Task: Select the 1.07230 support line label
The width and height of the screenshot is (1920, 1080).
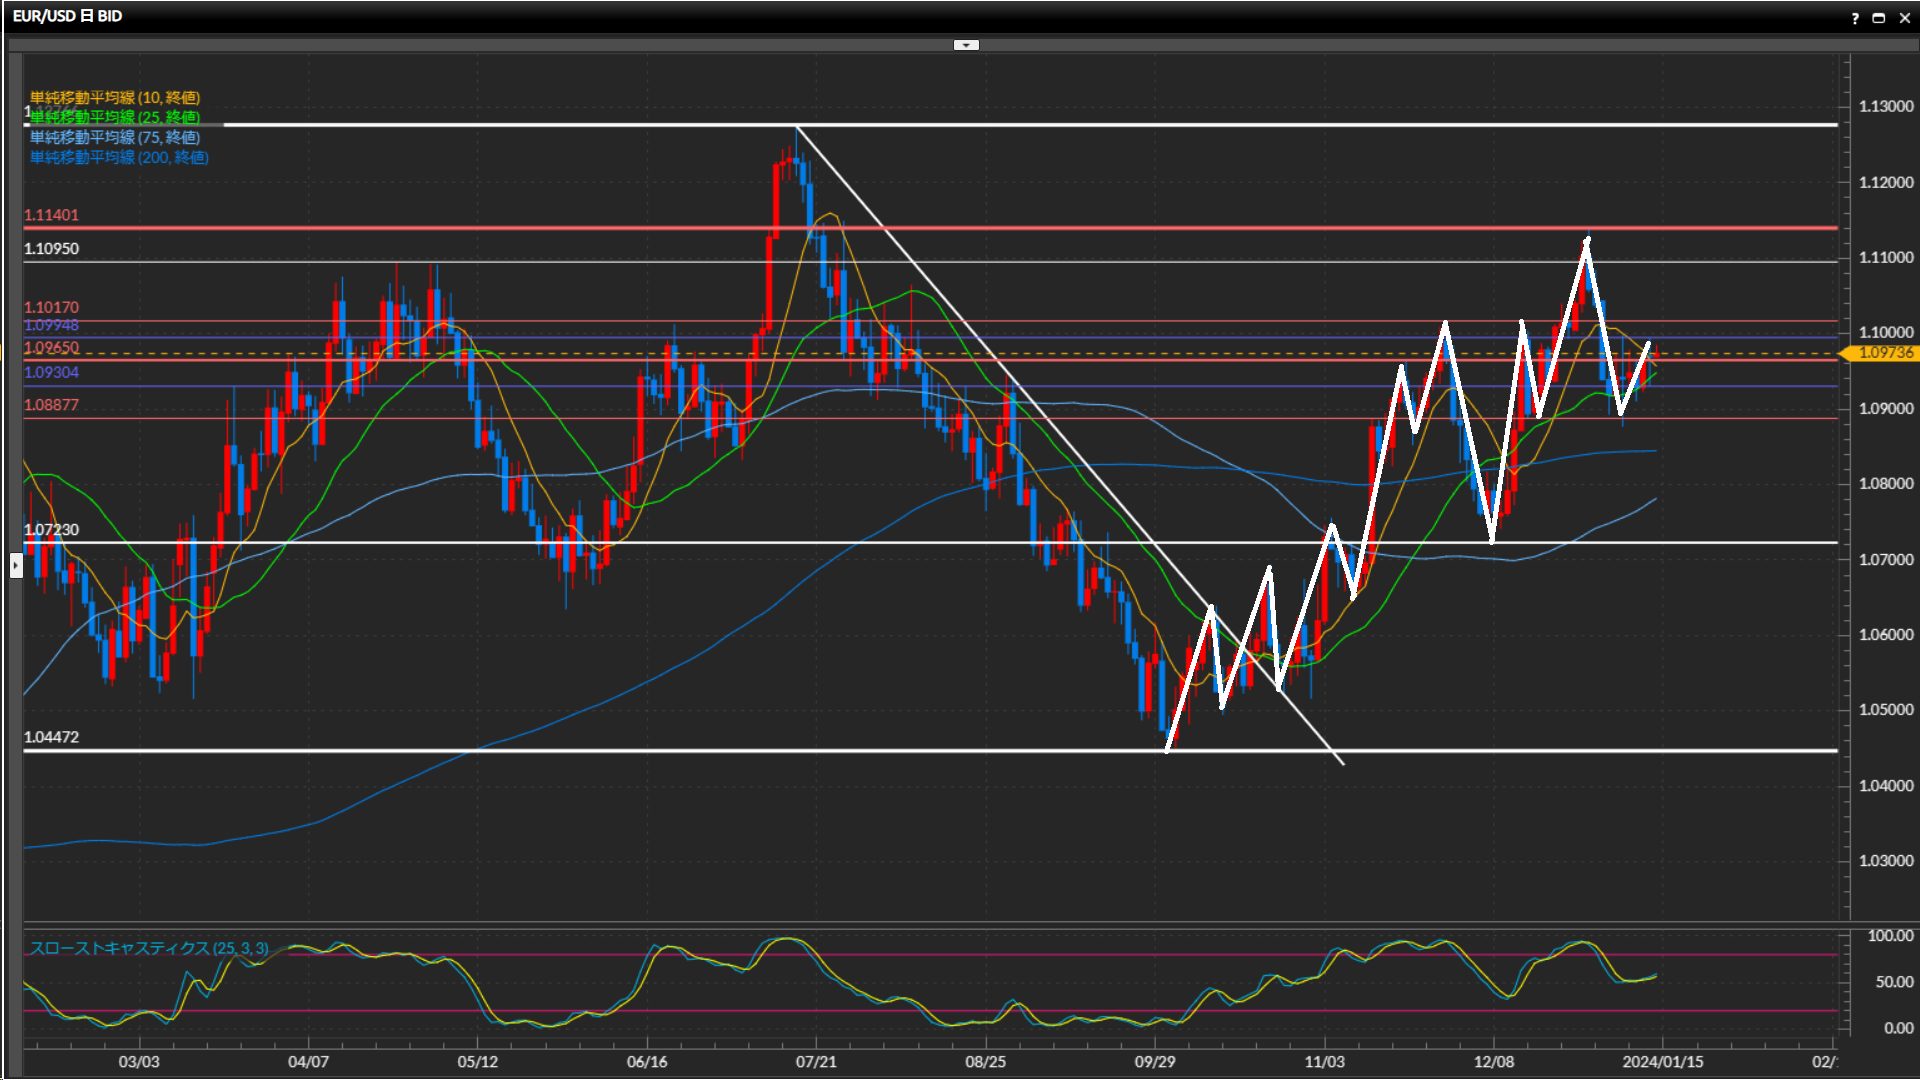Action: pyautogui.click(x=51, y=530)
